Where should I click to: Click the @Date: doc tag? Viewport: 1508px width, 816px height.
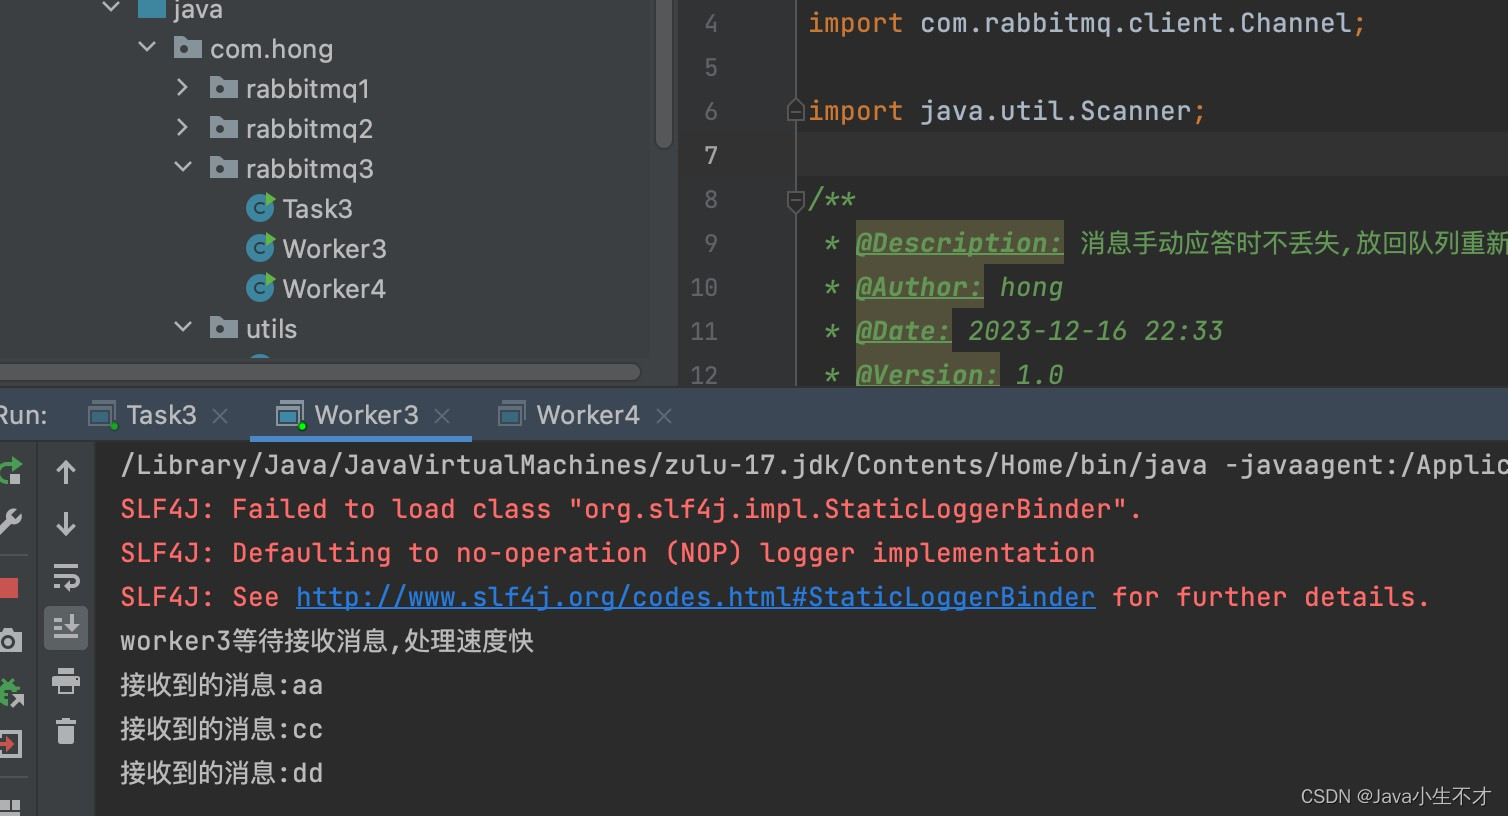tap(903, 331)
